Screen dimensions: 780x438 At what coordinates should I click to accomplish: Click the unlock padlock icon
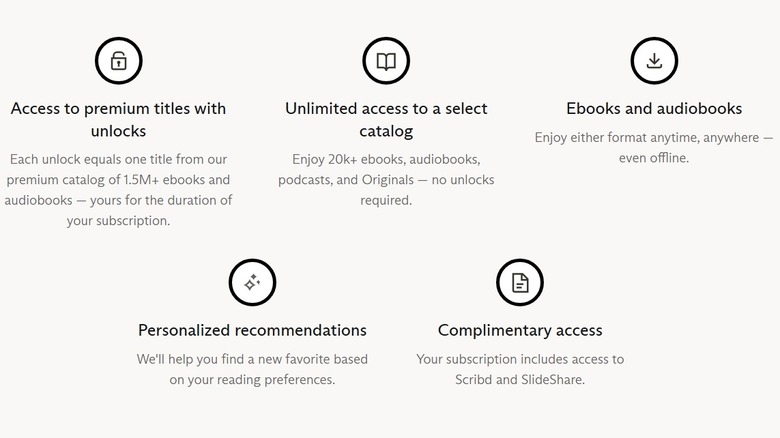coord(119,61)
